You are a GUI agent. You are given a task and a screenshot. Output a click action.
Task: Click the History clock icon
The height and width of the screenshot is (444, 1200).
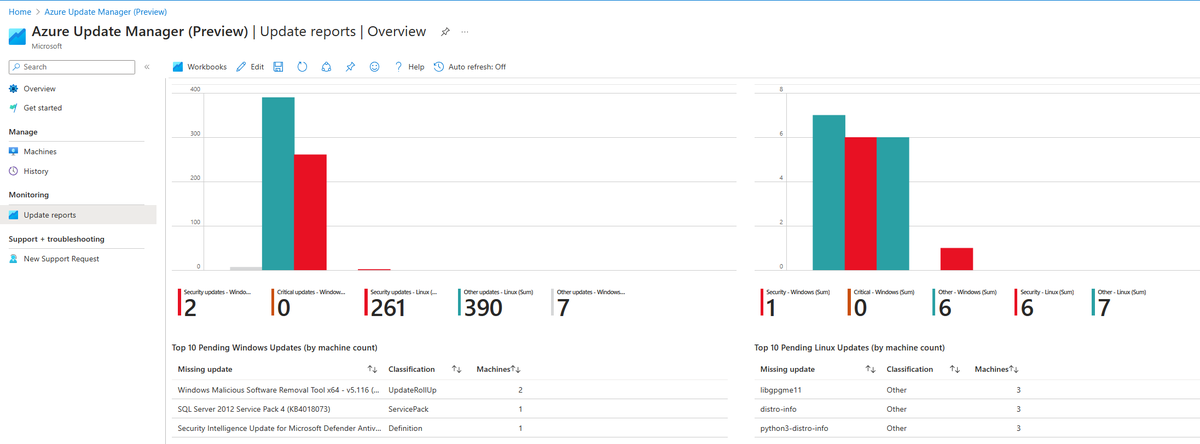click(x=13, y=171)
